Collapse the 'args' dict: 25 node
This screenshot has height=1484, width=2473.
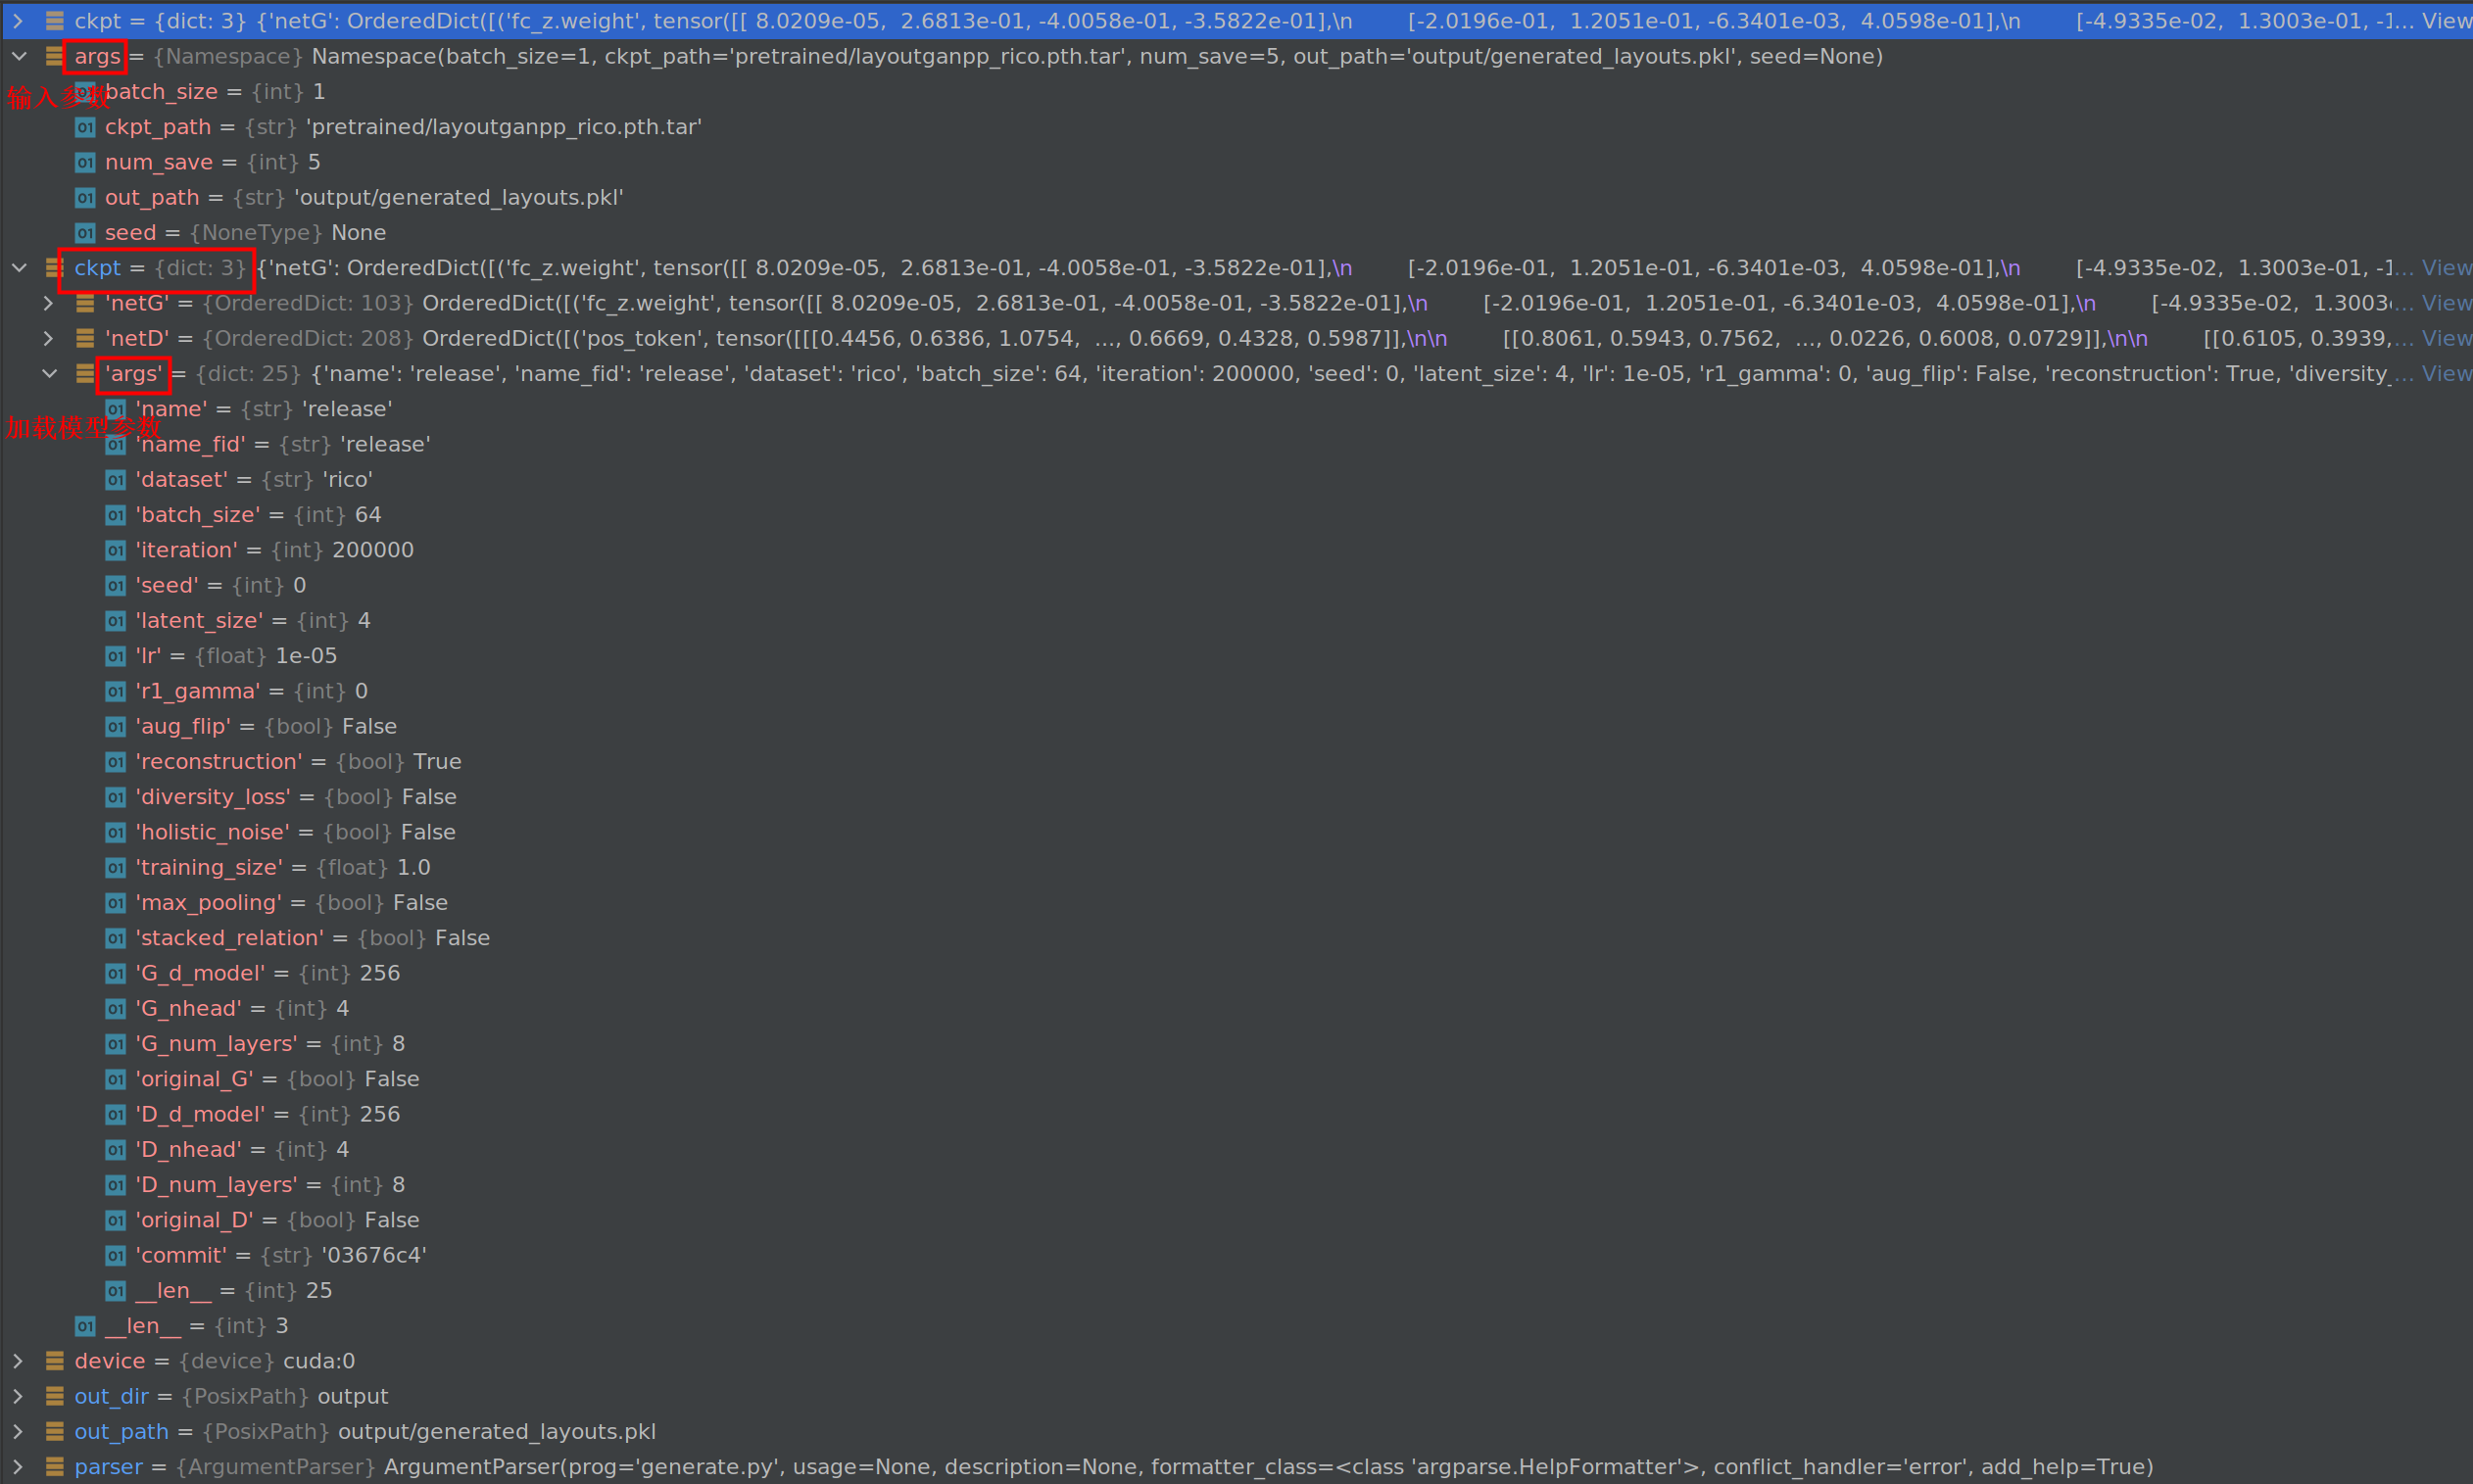click(49, 374)
